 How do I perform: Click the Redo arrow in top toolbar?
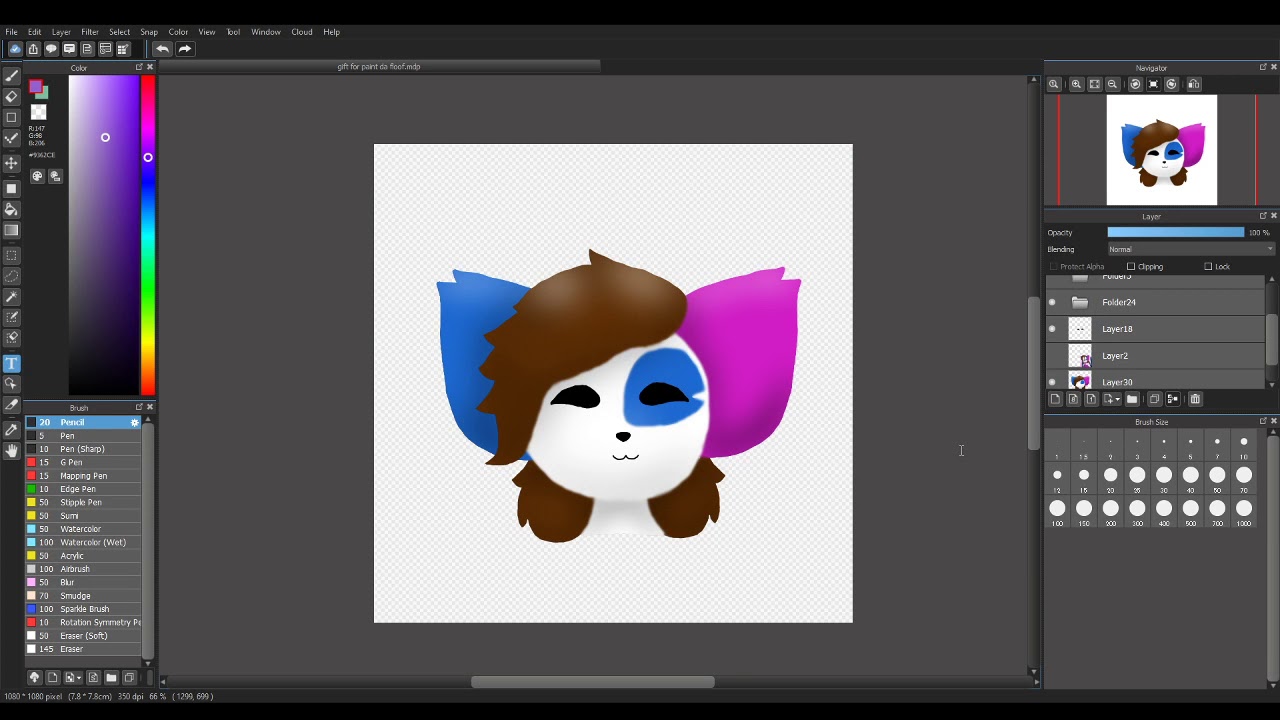click(x=185, y=49)
